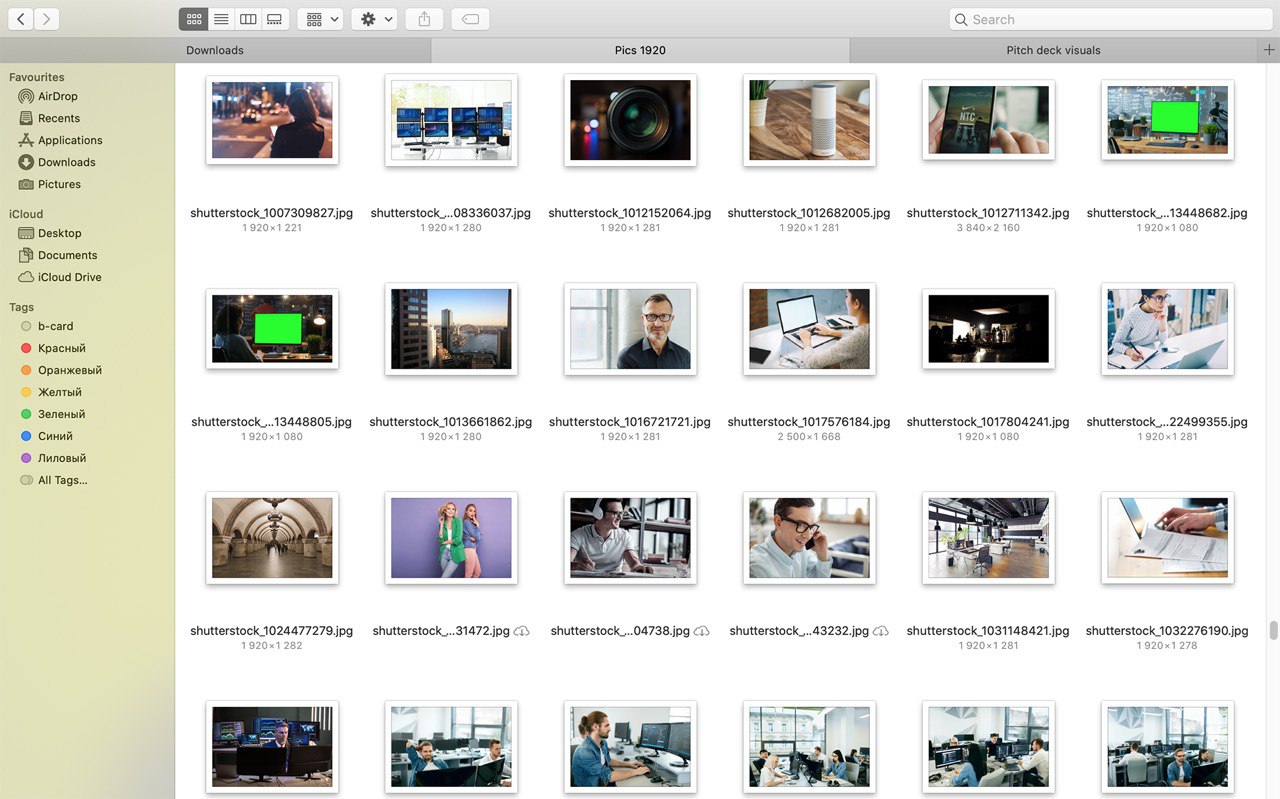Select the Синий blue tag
The width and height of the screenshot is (1280, 799).
pyautogui.click(x=55, y=436)
